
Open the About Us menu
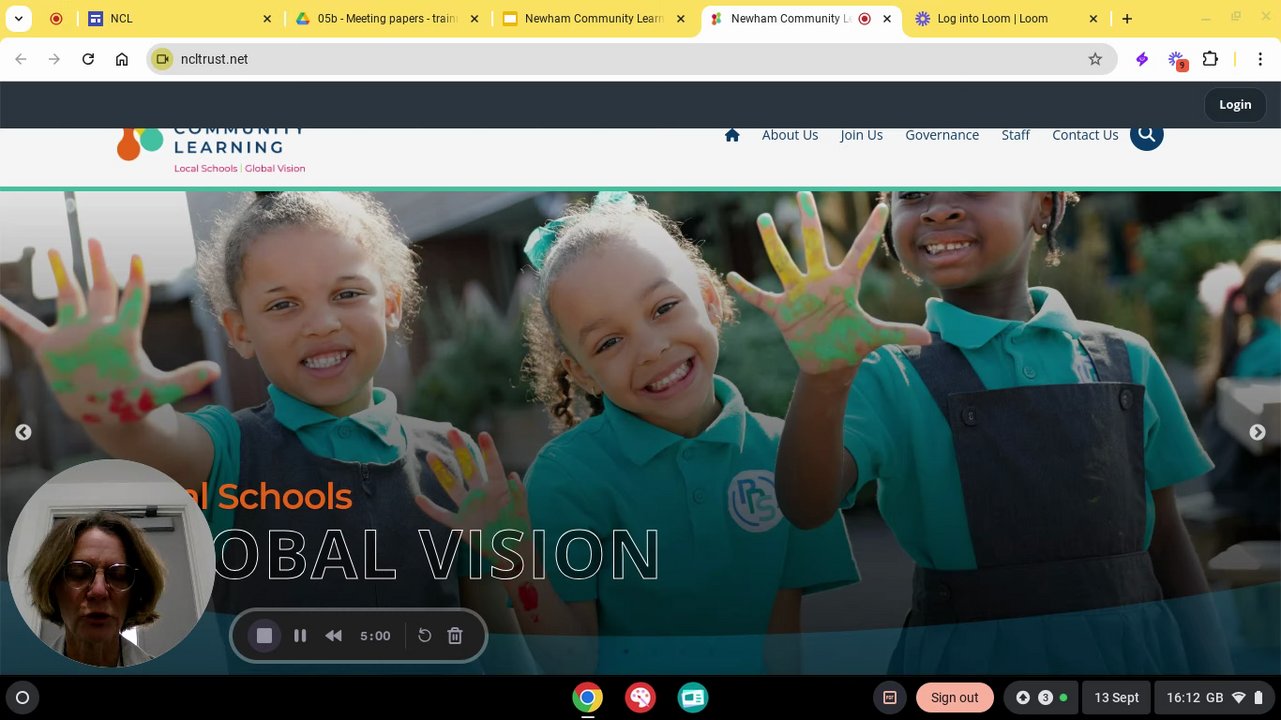pos(790,135)
